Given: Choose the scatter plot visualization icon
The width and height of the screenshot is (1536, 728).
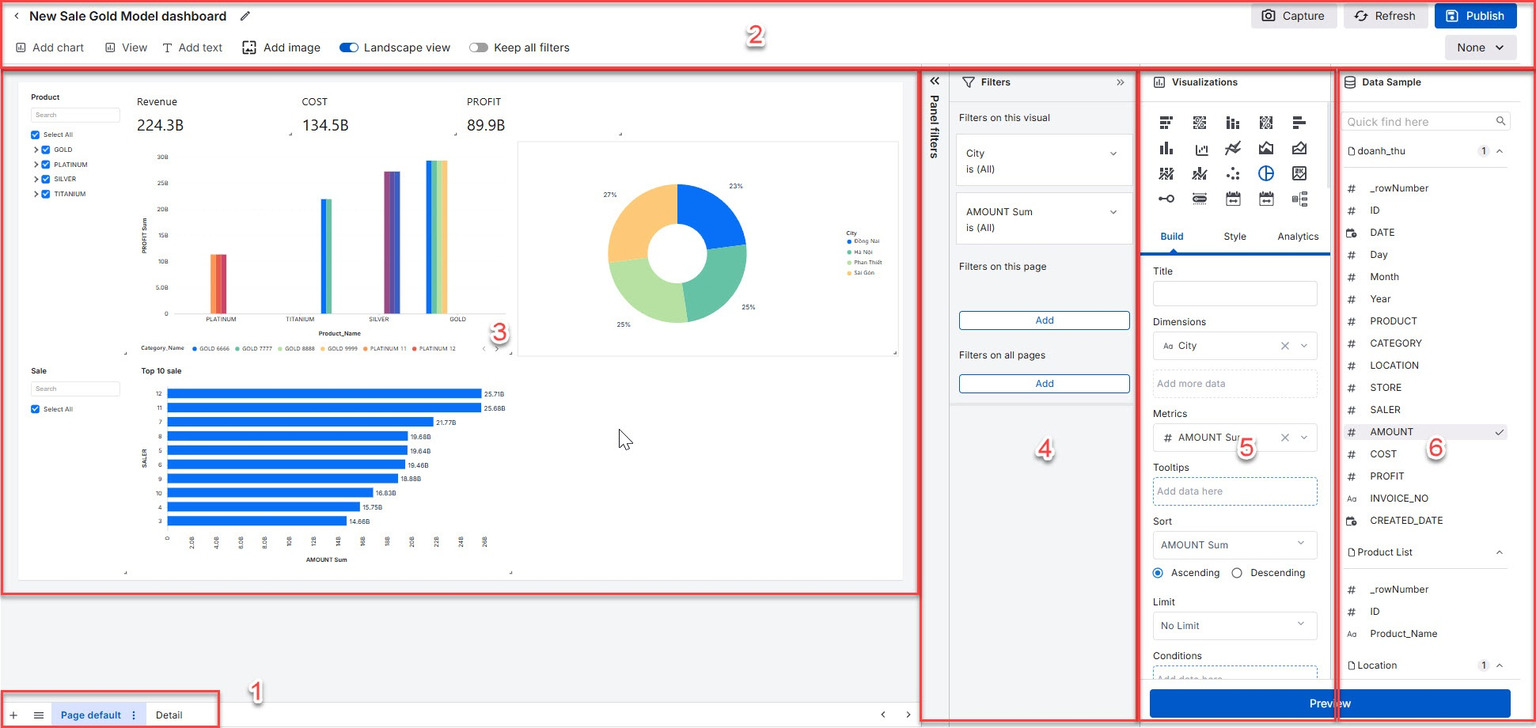Looking at the screenshot, I should point(1233,174).
